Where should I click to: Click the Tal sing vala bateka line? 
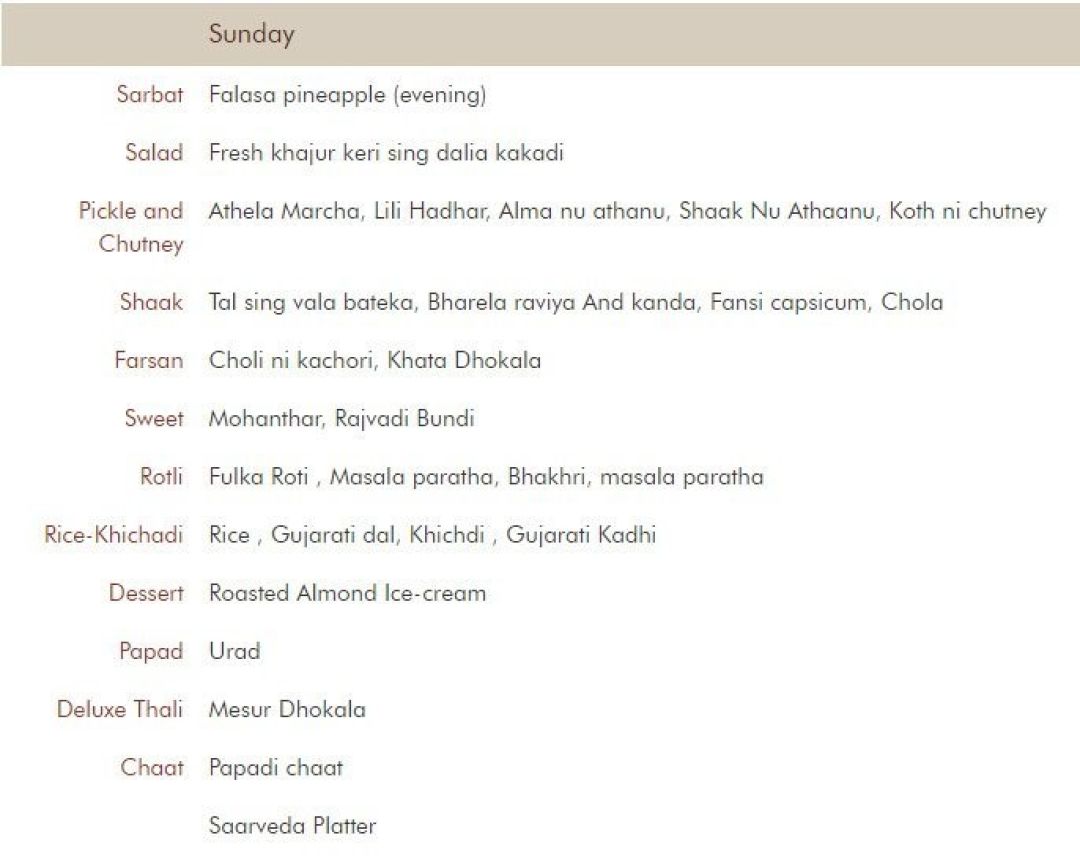point(575,302)
